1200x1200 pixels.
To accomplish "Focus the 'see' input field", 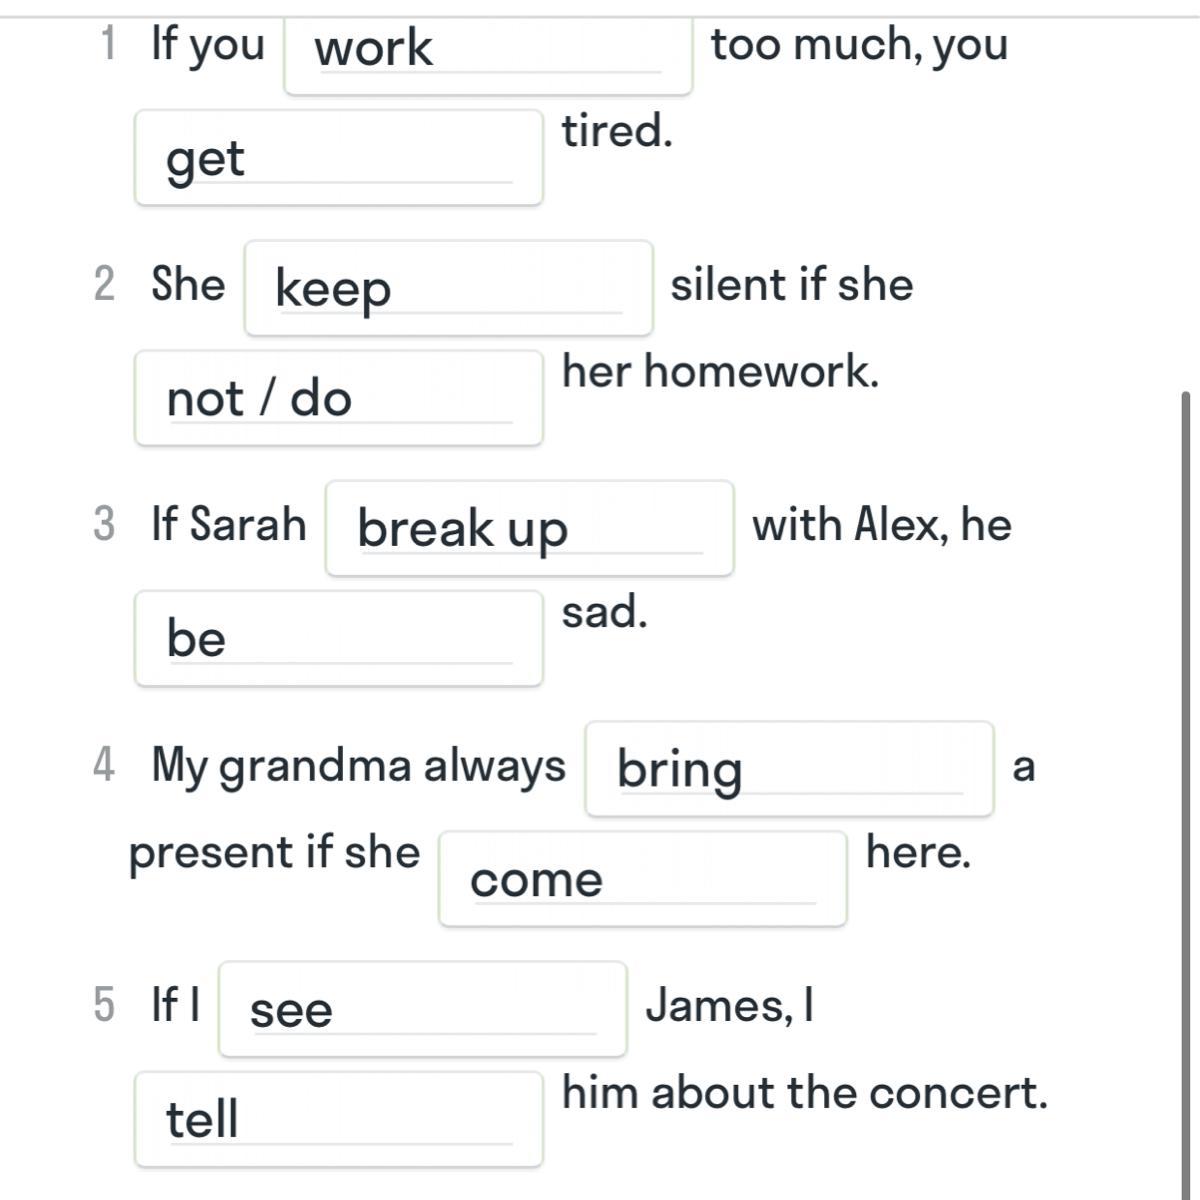I will tap(423, 1009).
